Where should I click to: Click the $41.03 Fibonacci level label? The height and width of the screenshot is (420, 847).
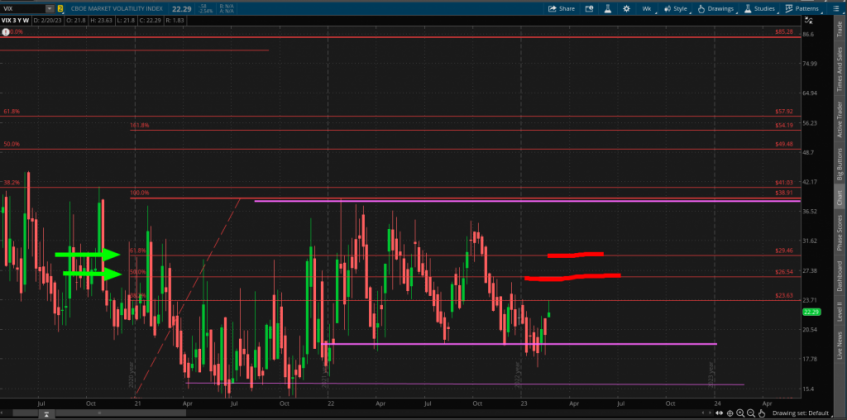(x=784, y=183)
